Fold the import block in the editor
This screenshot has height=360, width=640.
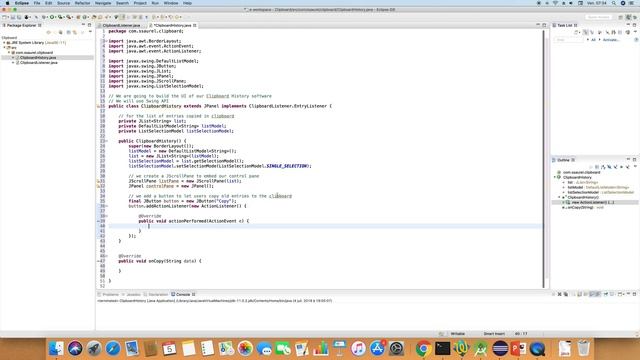[106, 41]
